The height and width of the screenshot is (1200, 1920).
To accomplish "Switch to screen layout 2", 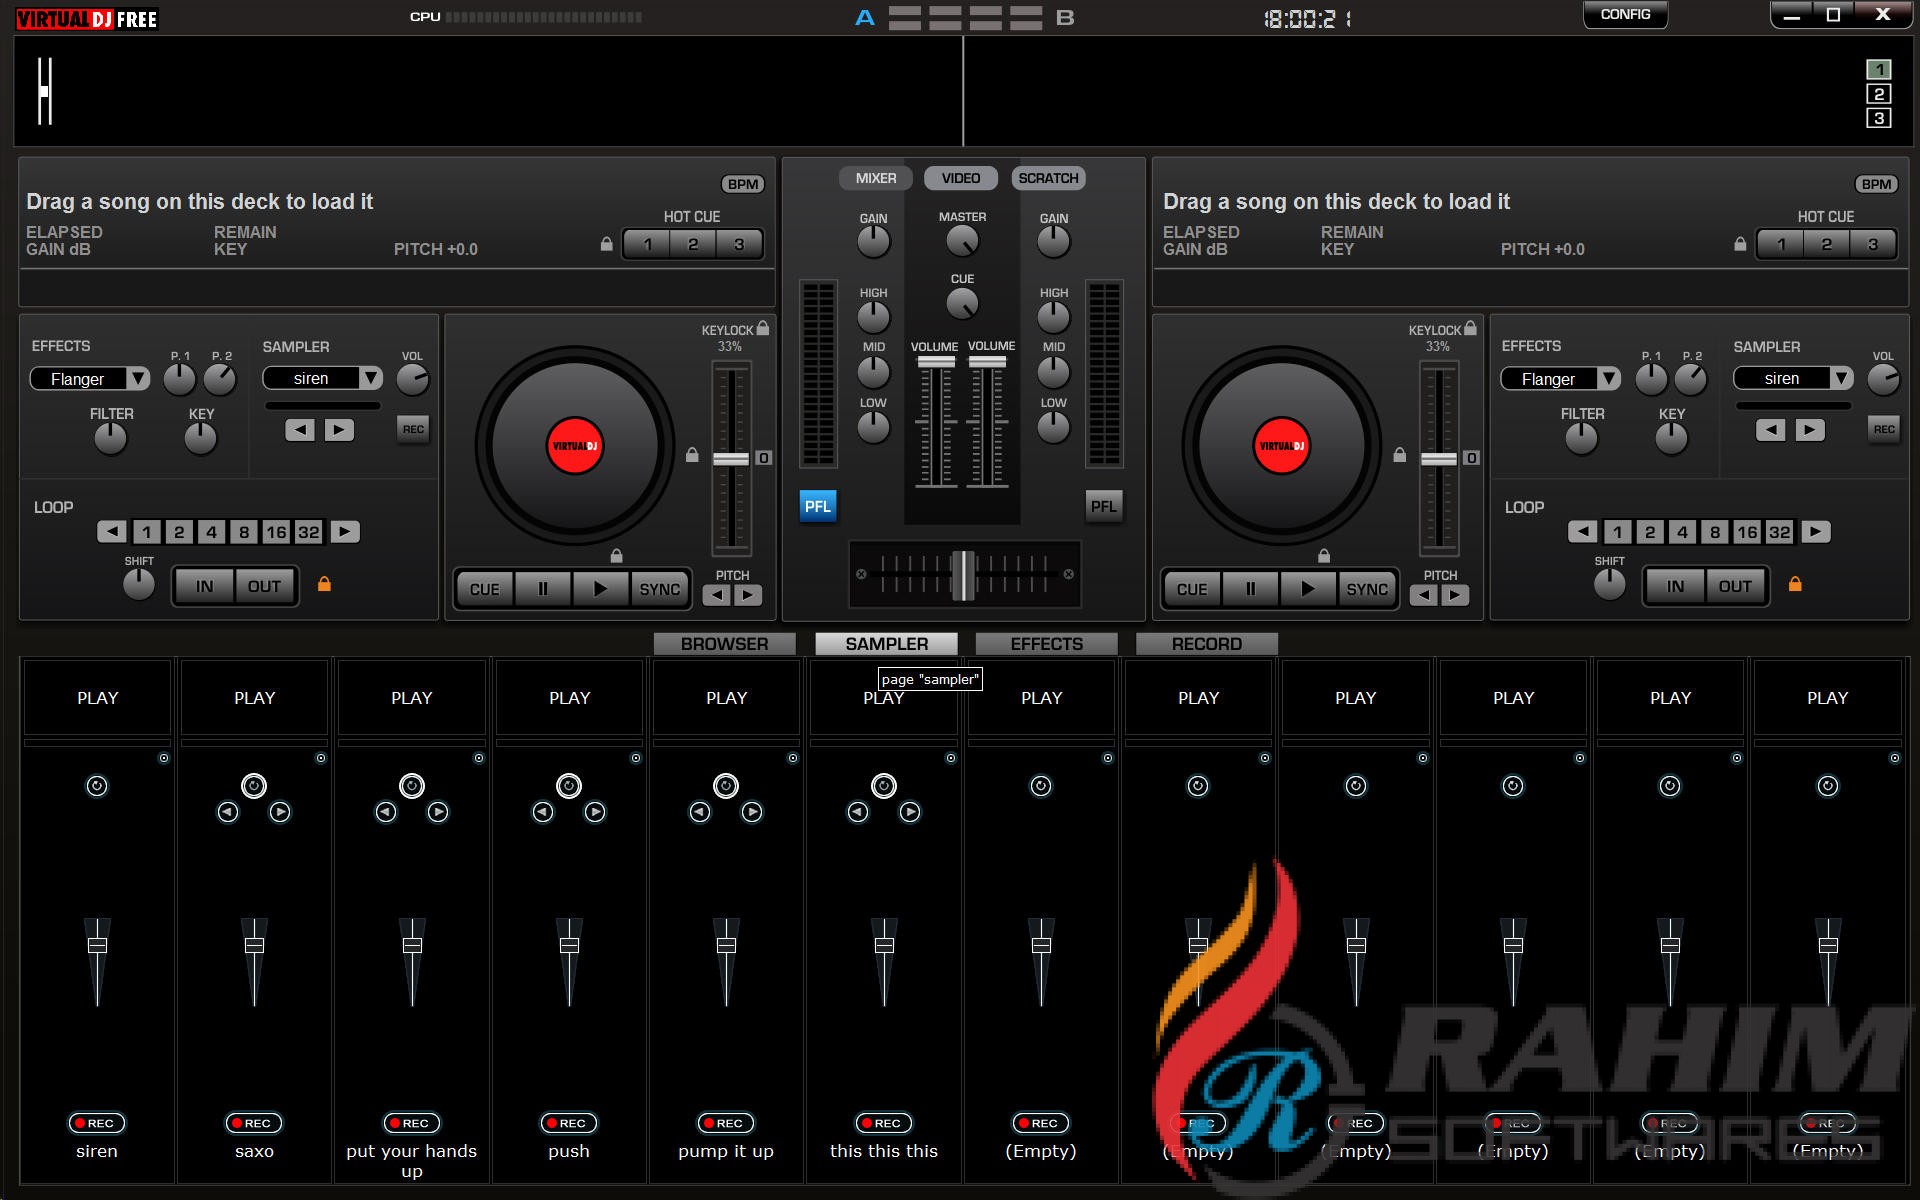I will pyautogui.click(x=1878, y=94).
